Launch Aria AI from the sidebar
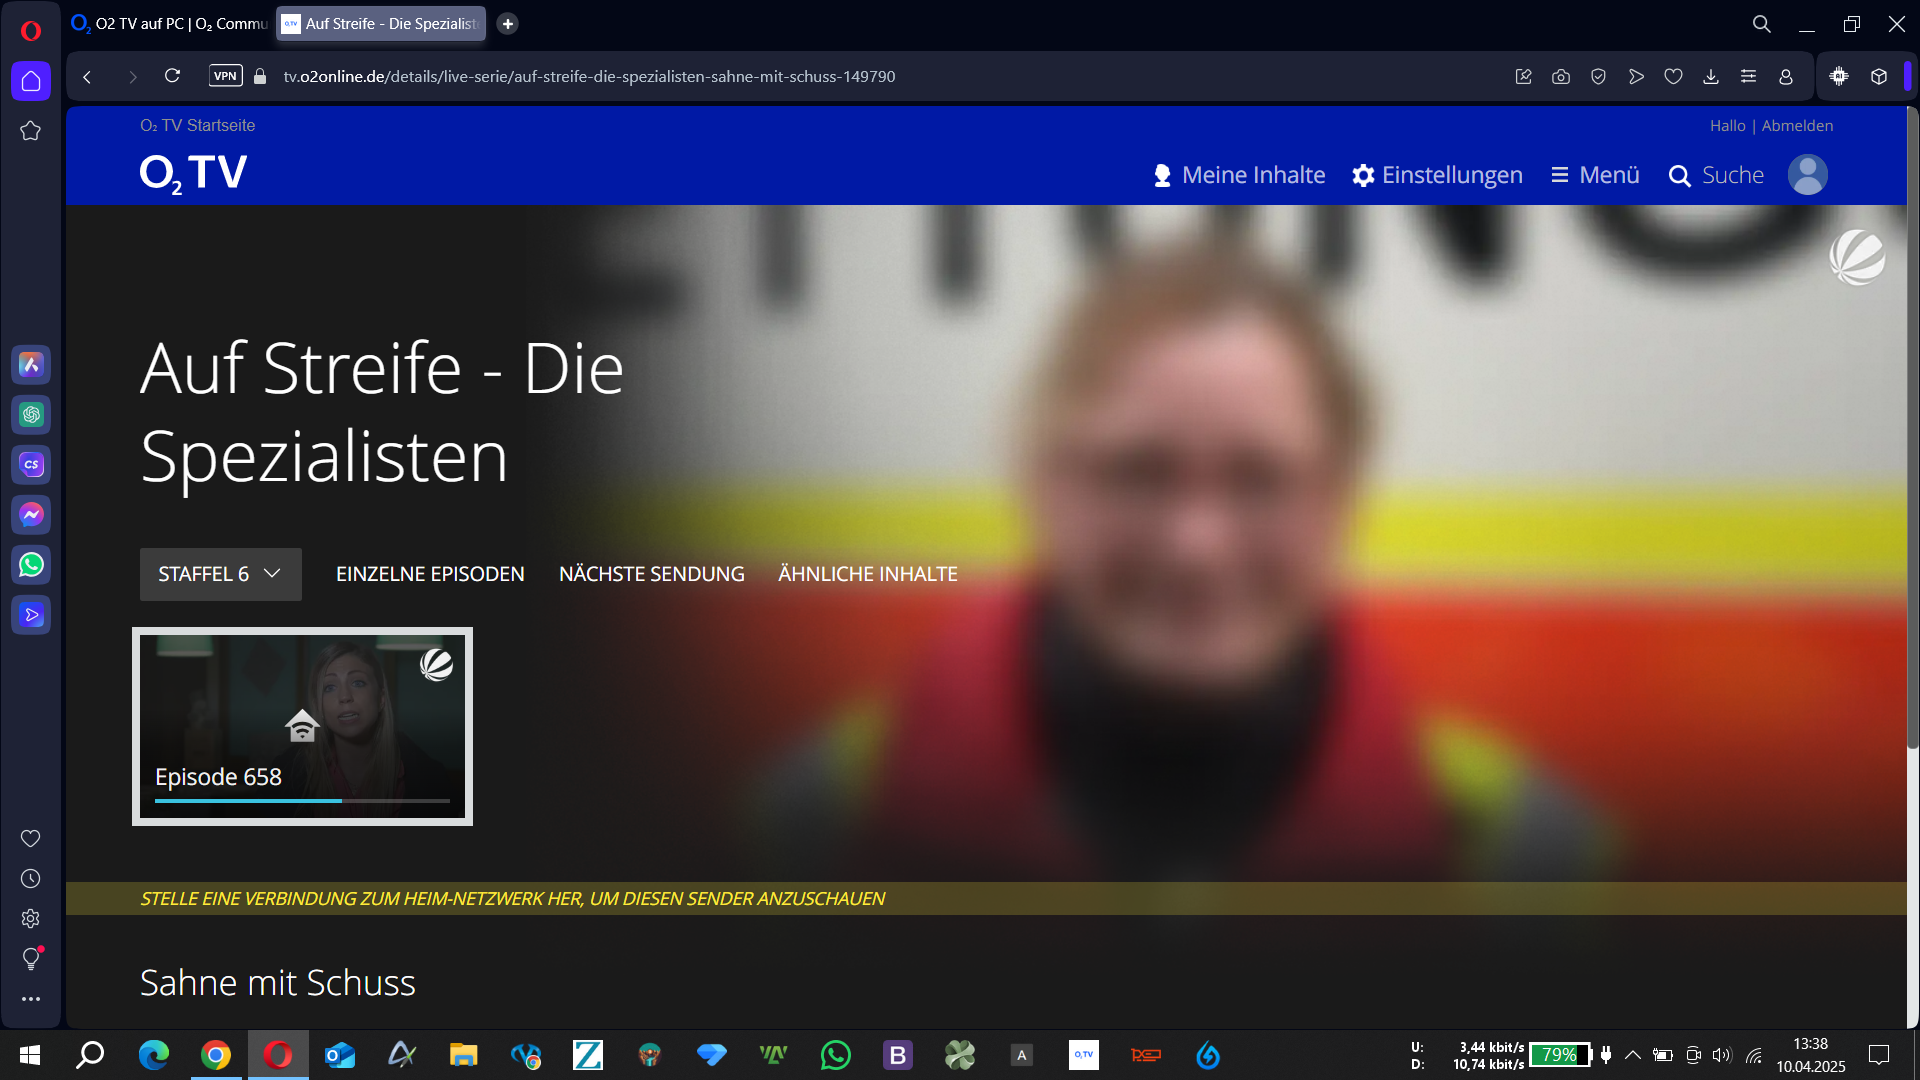This screenshot has height=1080, width=1920. pyautogui.click(x=31, y=365)
